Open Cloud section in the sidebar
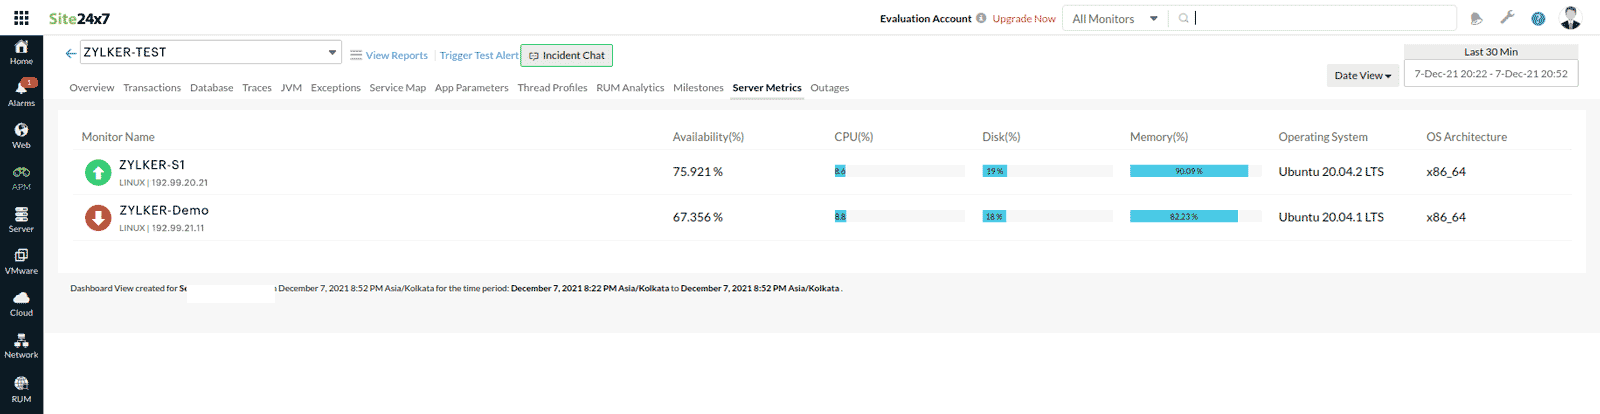The image size is (1600, 414). pos(21,303)
